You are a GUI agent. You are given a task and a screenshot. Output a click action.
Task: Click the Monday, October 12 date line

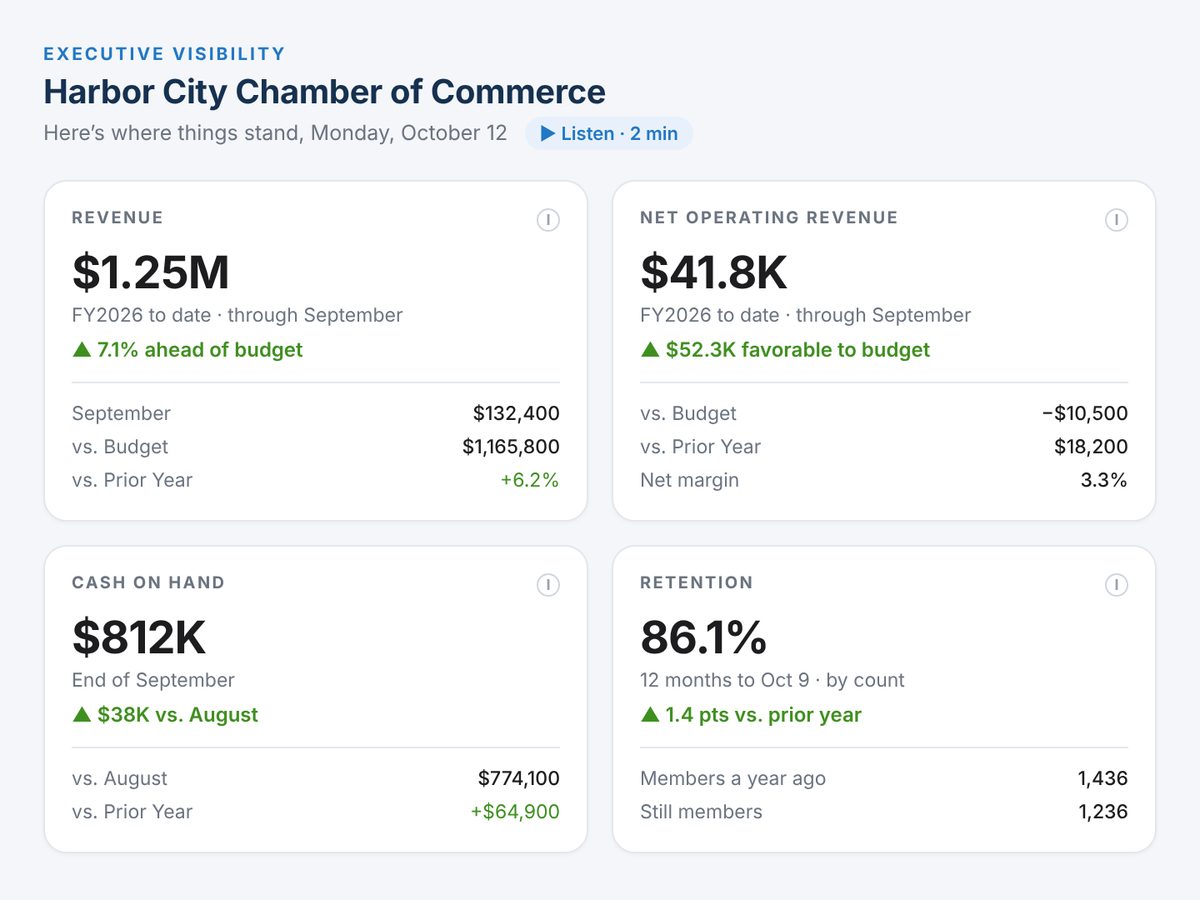pos(275,133)
